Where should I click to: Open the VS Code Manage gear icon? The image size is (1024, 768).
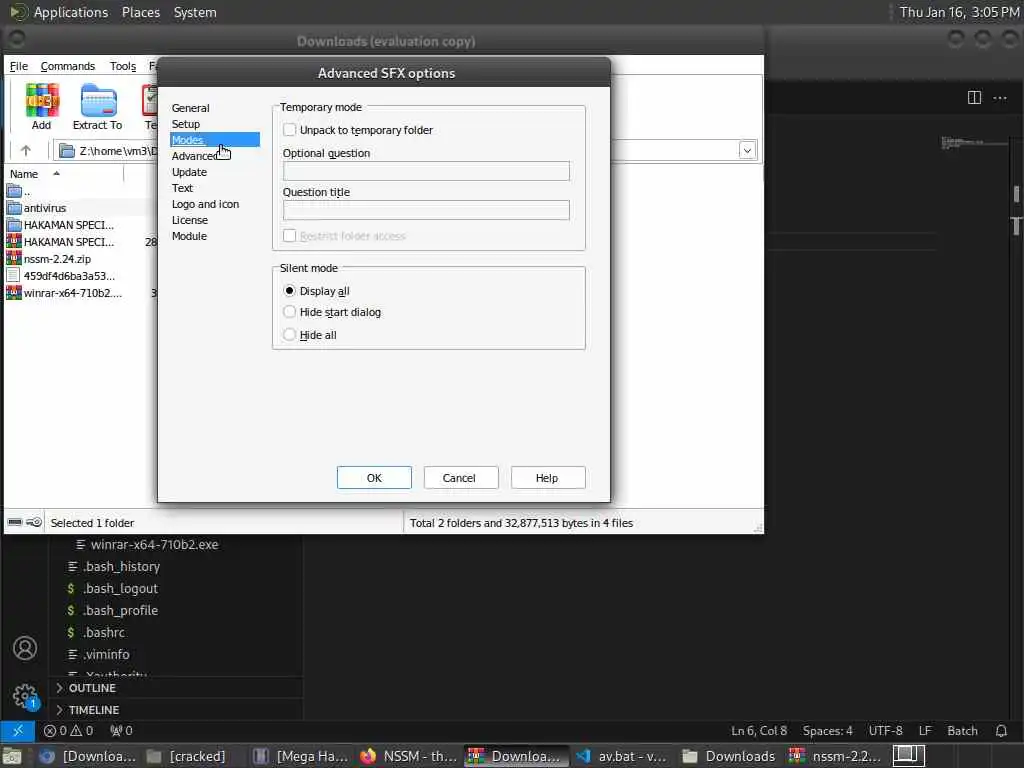[x=25, y=696]
